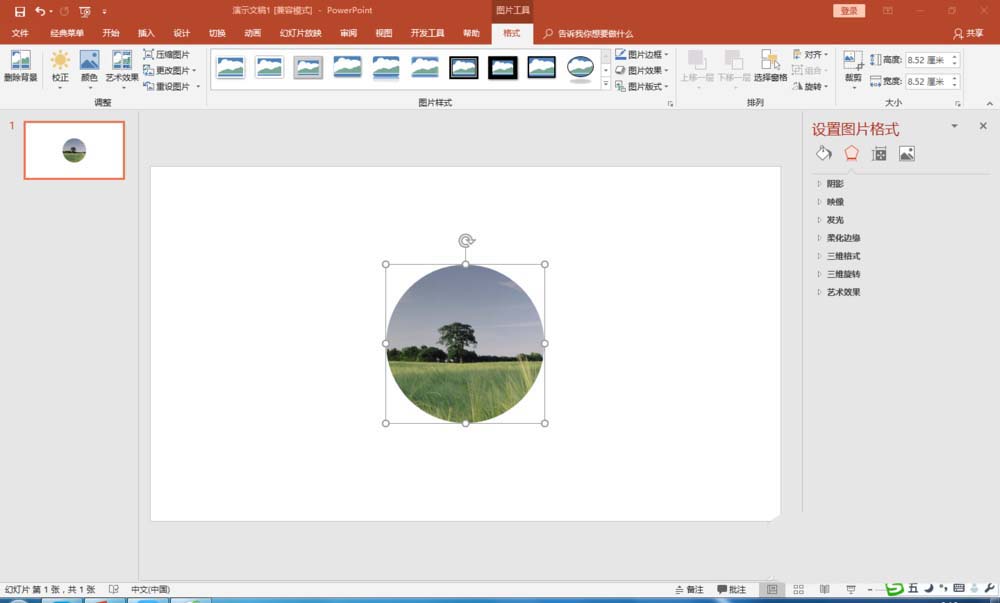Click the rotation handle above the picture
This screenshot has height=603, width=1000.
466,240
